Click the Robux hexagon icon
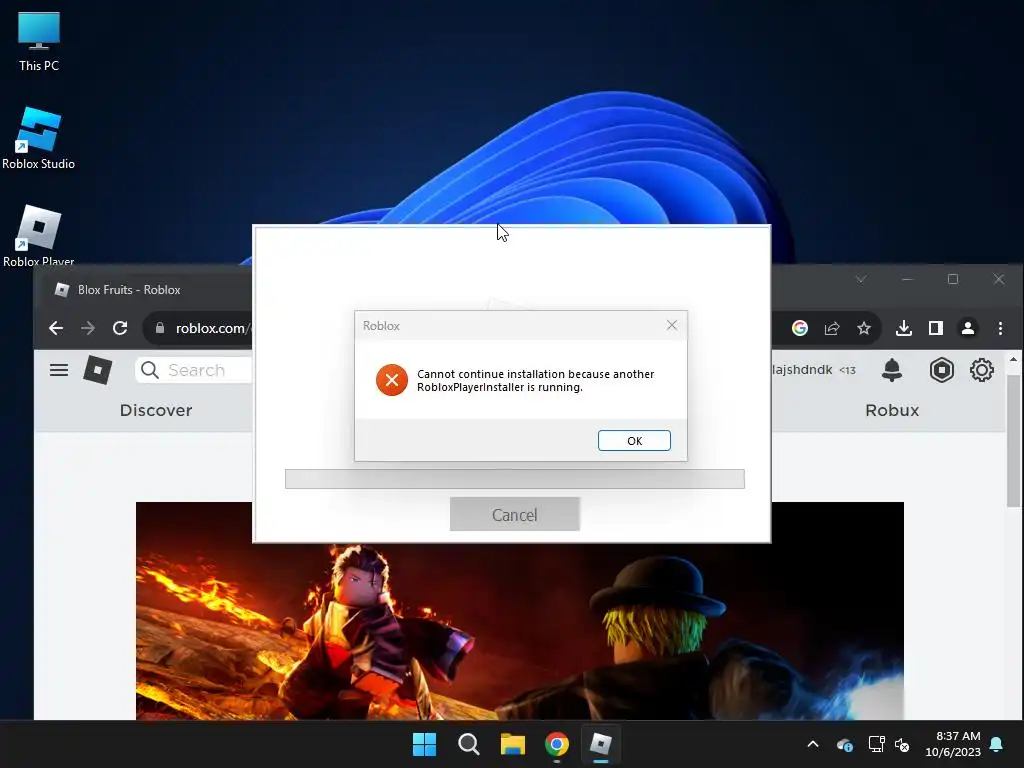Image resolution: width=1024 pixels, height=768 pixels. click(942, 370)
